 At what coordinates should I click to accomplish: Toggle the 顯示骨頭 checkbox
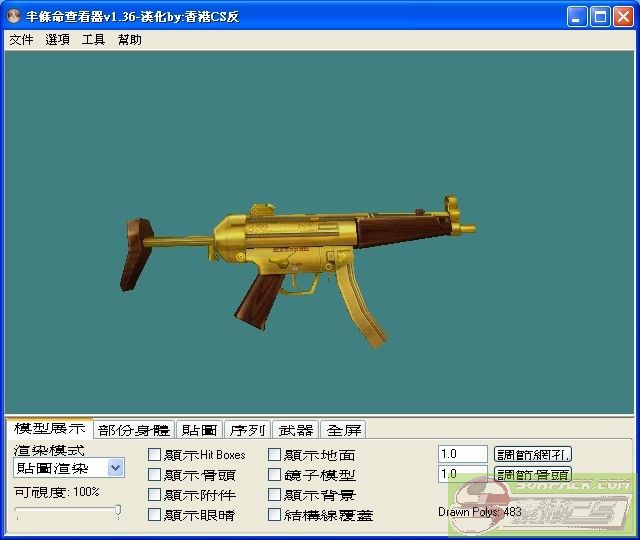click(154, 475)
